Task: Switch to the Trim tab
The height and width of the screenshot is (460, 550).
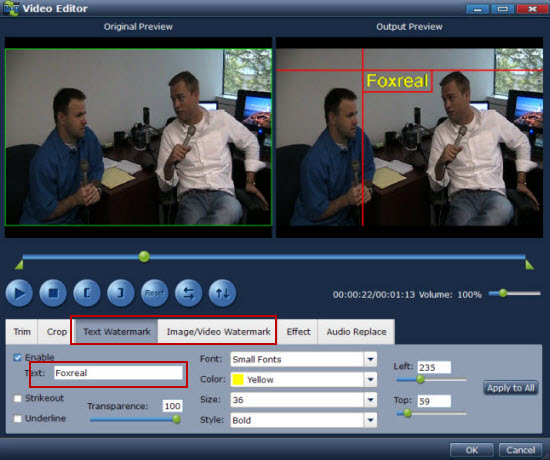Action: (22, 332)
